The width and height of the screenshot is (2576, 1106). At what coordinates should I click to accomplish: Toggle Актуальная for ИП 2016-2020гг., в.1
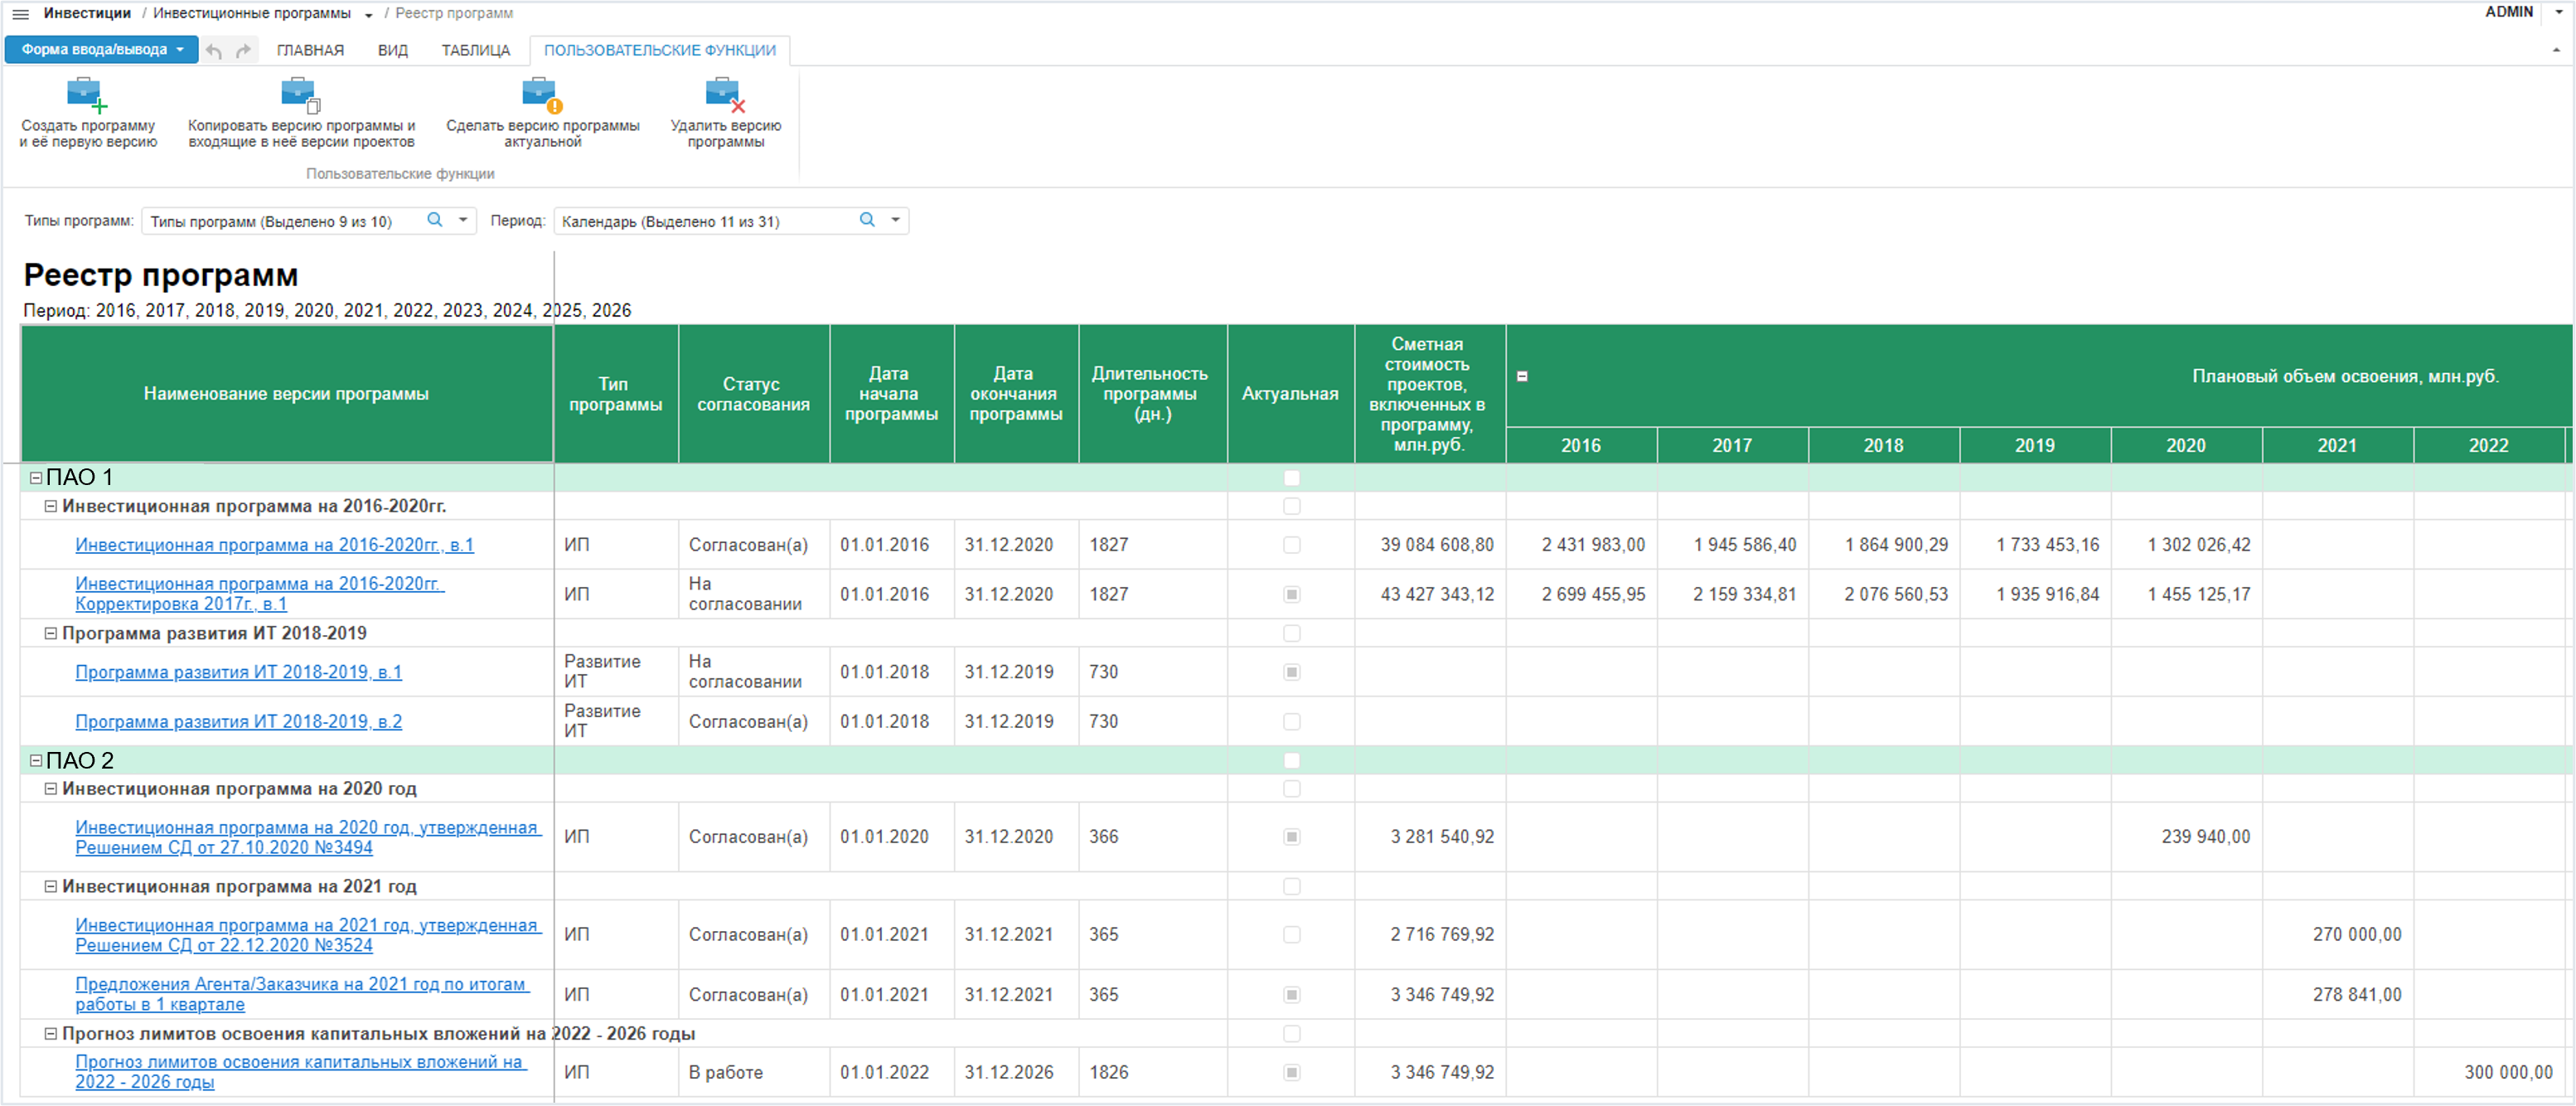coord(1291,545)
